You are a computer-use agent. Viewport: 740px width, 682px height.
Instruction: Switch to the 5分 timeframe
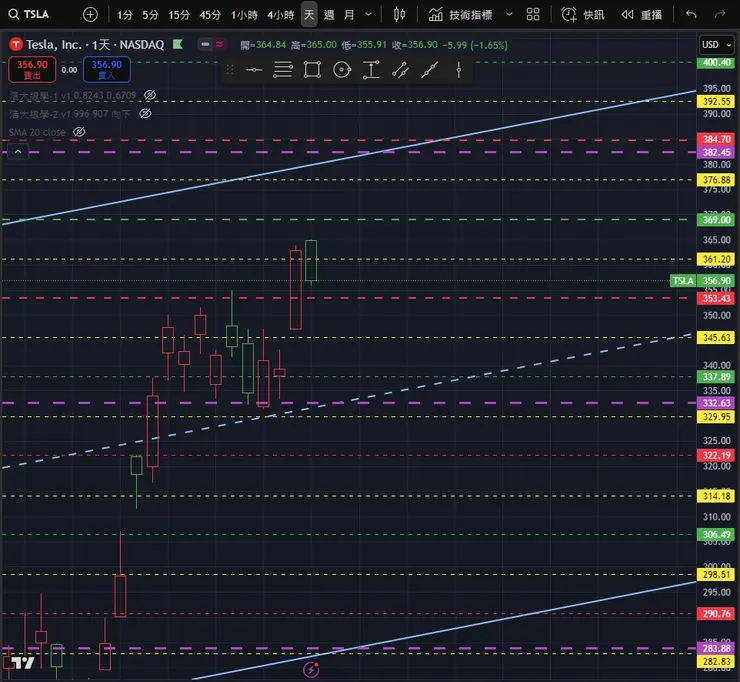click(150, 15)
